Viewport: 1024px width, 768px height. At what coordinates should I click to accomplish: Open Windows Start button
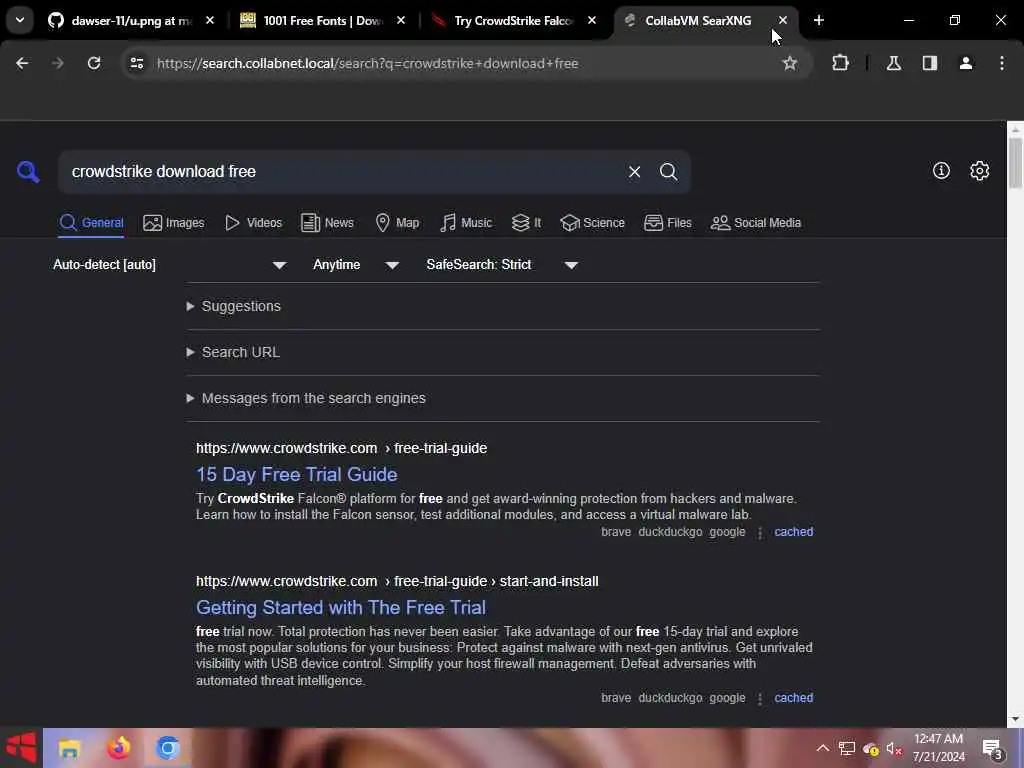[21, 748]
